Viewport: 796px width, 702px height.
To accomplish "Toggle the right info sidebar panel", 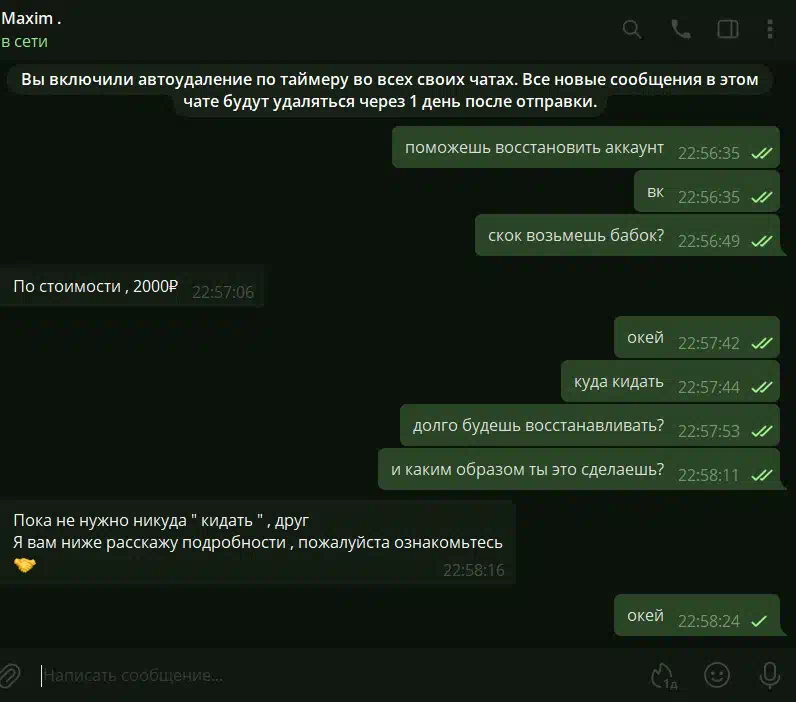I will point(727,29).
